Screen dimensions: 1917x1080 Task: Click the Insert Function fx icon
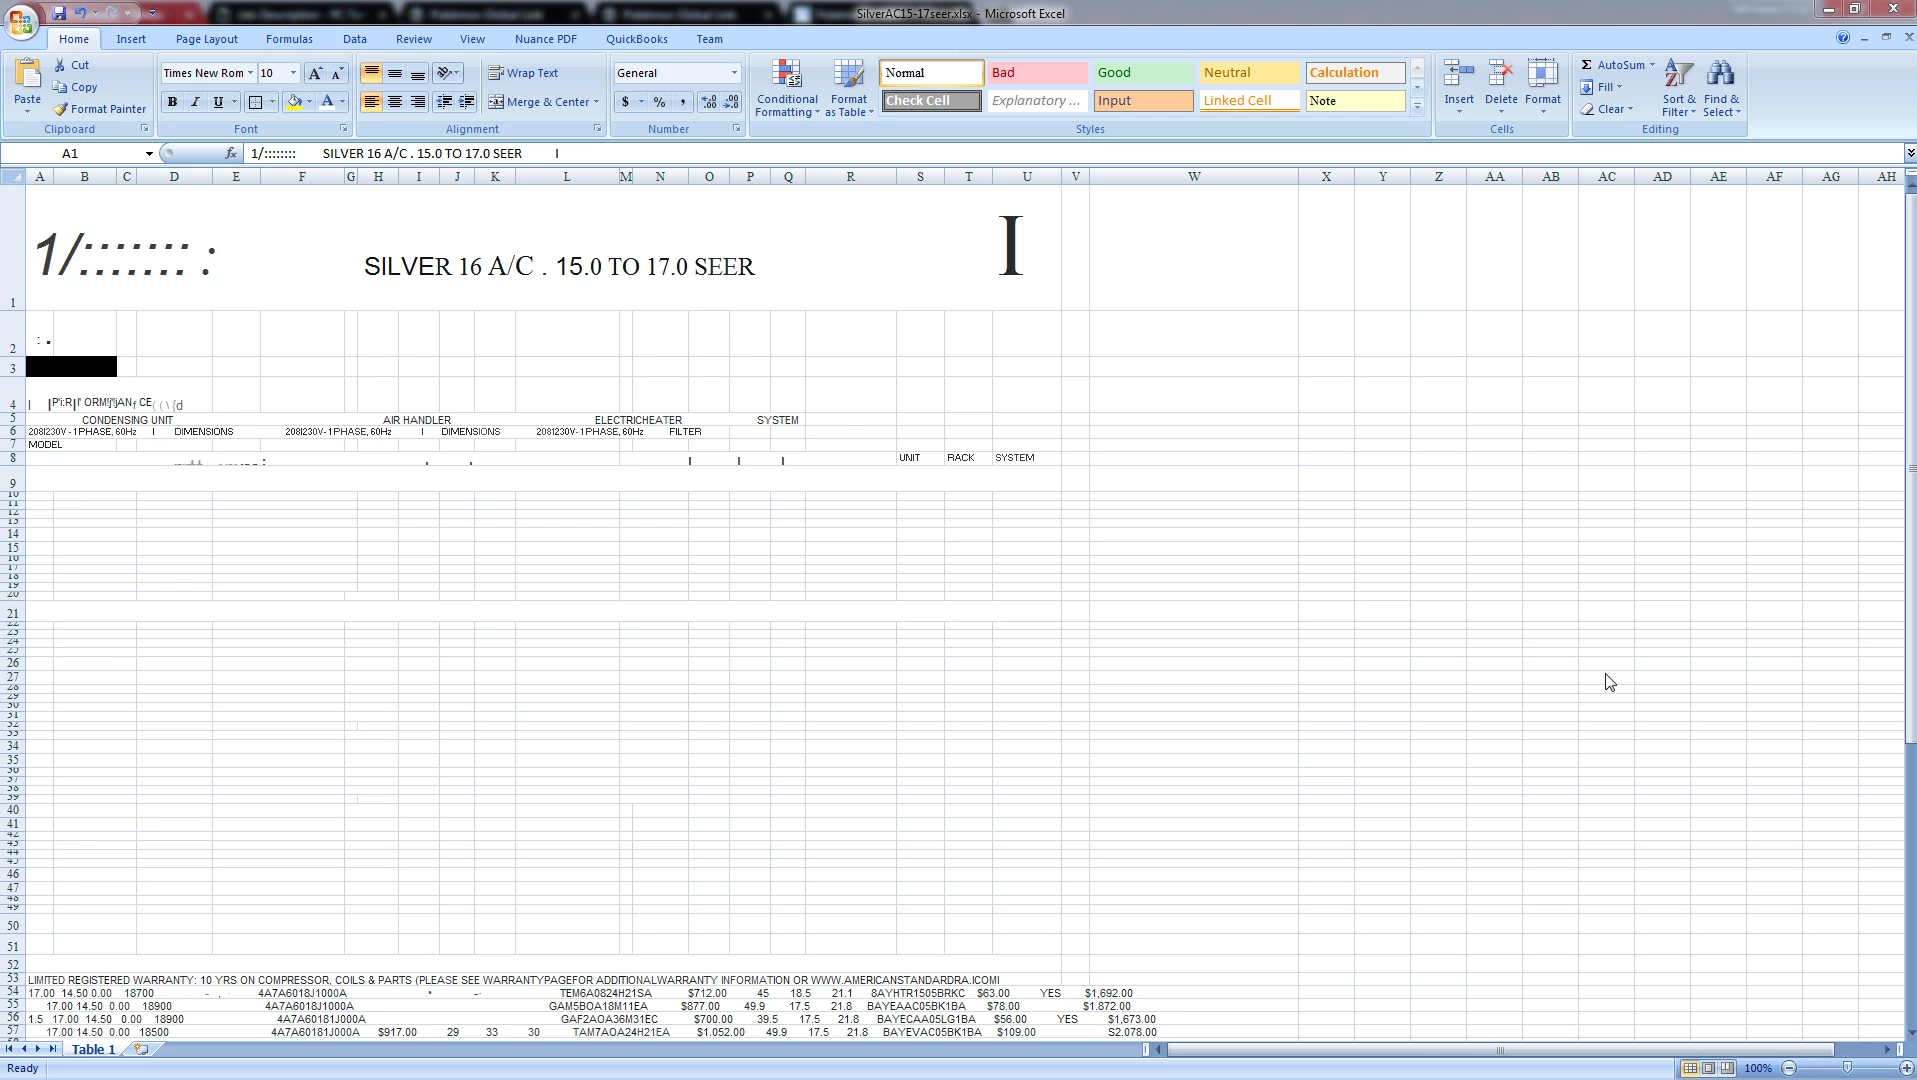click(231, 153)
